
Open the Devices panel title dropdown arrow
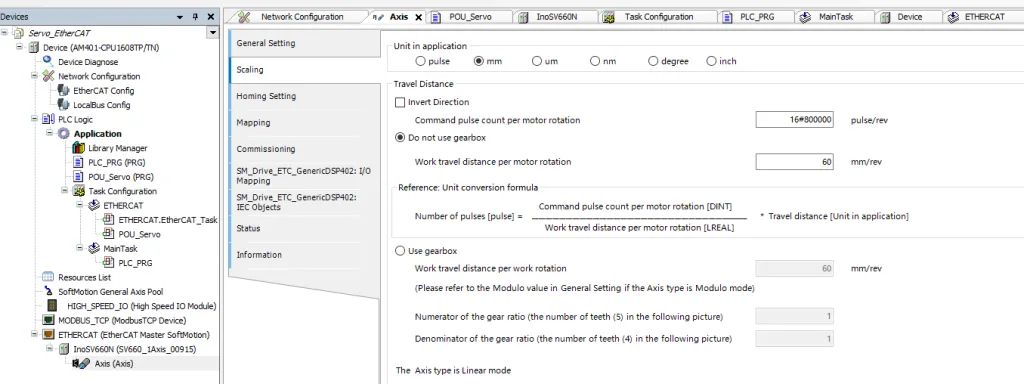(180, 17)
